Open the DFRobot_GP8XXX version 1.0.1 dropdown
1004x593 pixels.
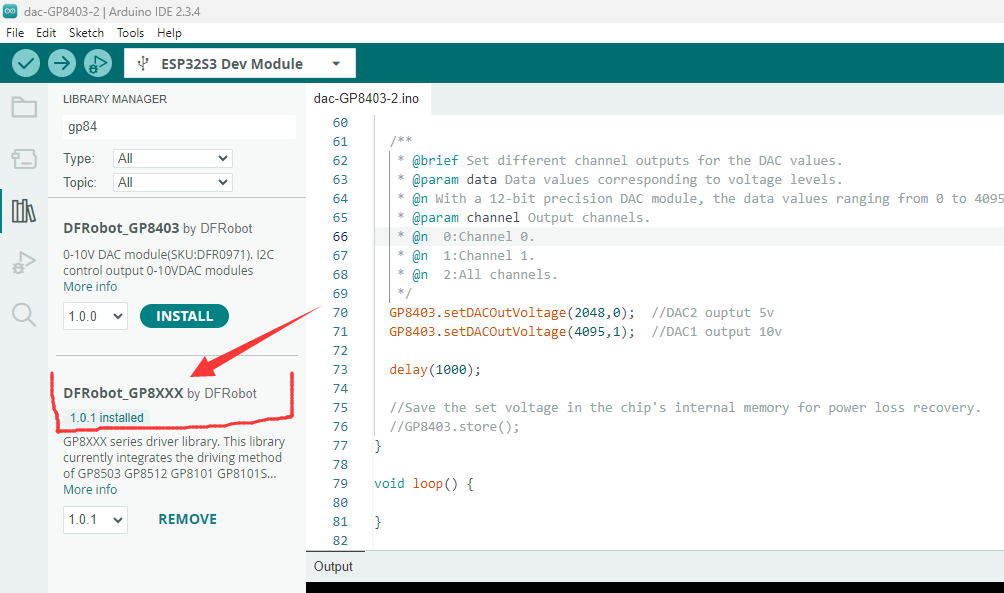pyautogui.click(x=95, y=519)
